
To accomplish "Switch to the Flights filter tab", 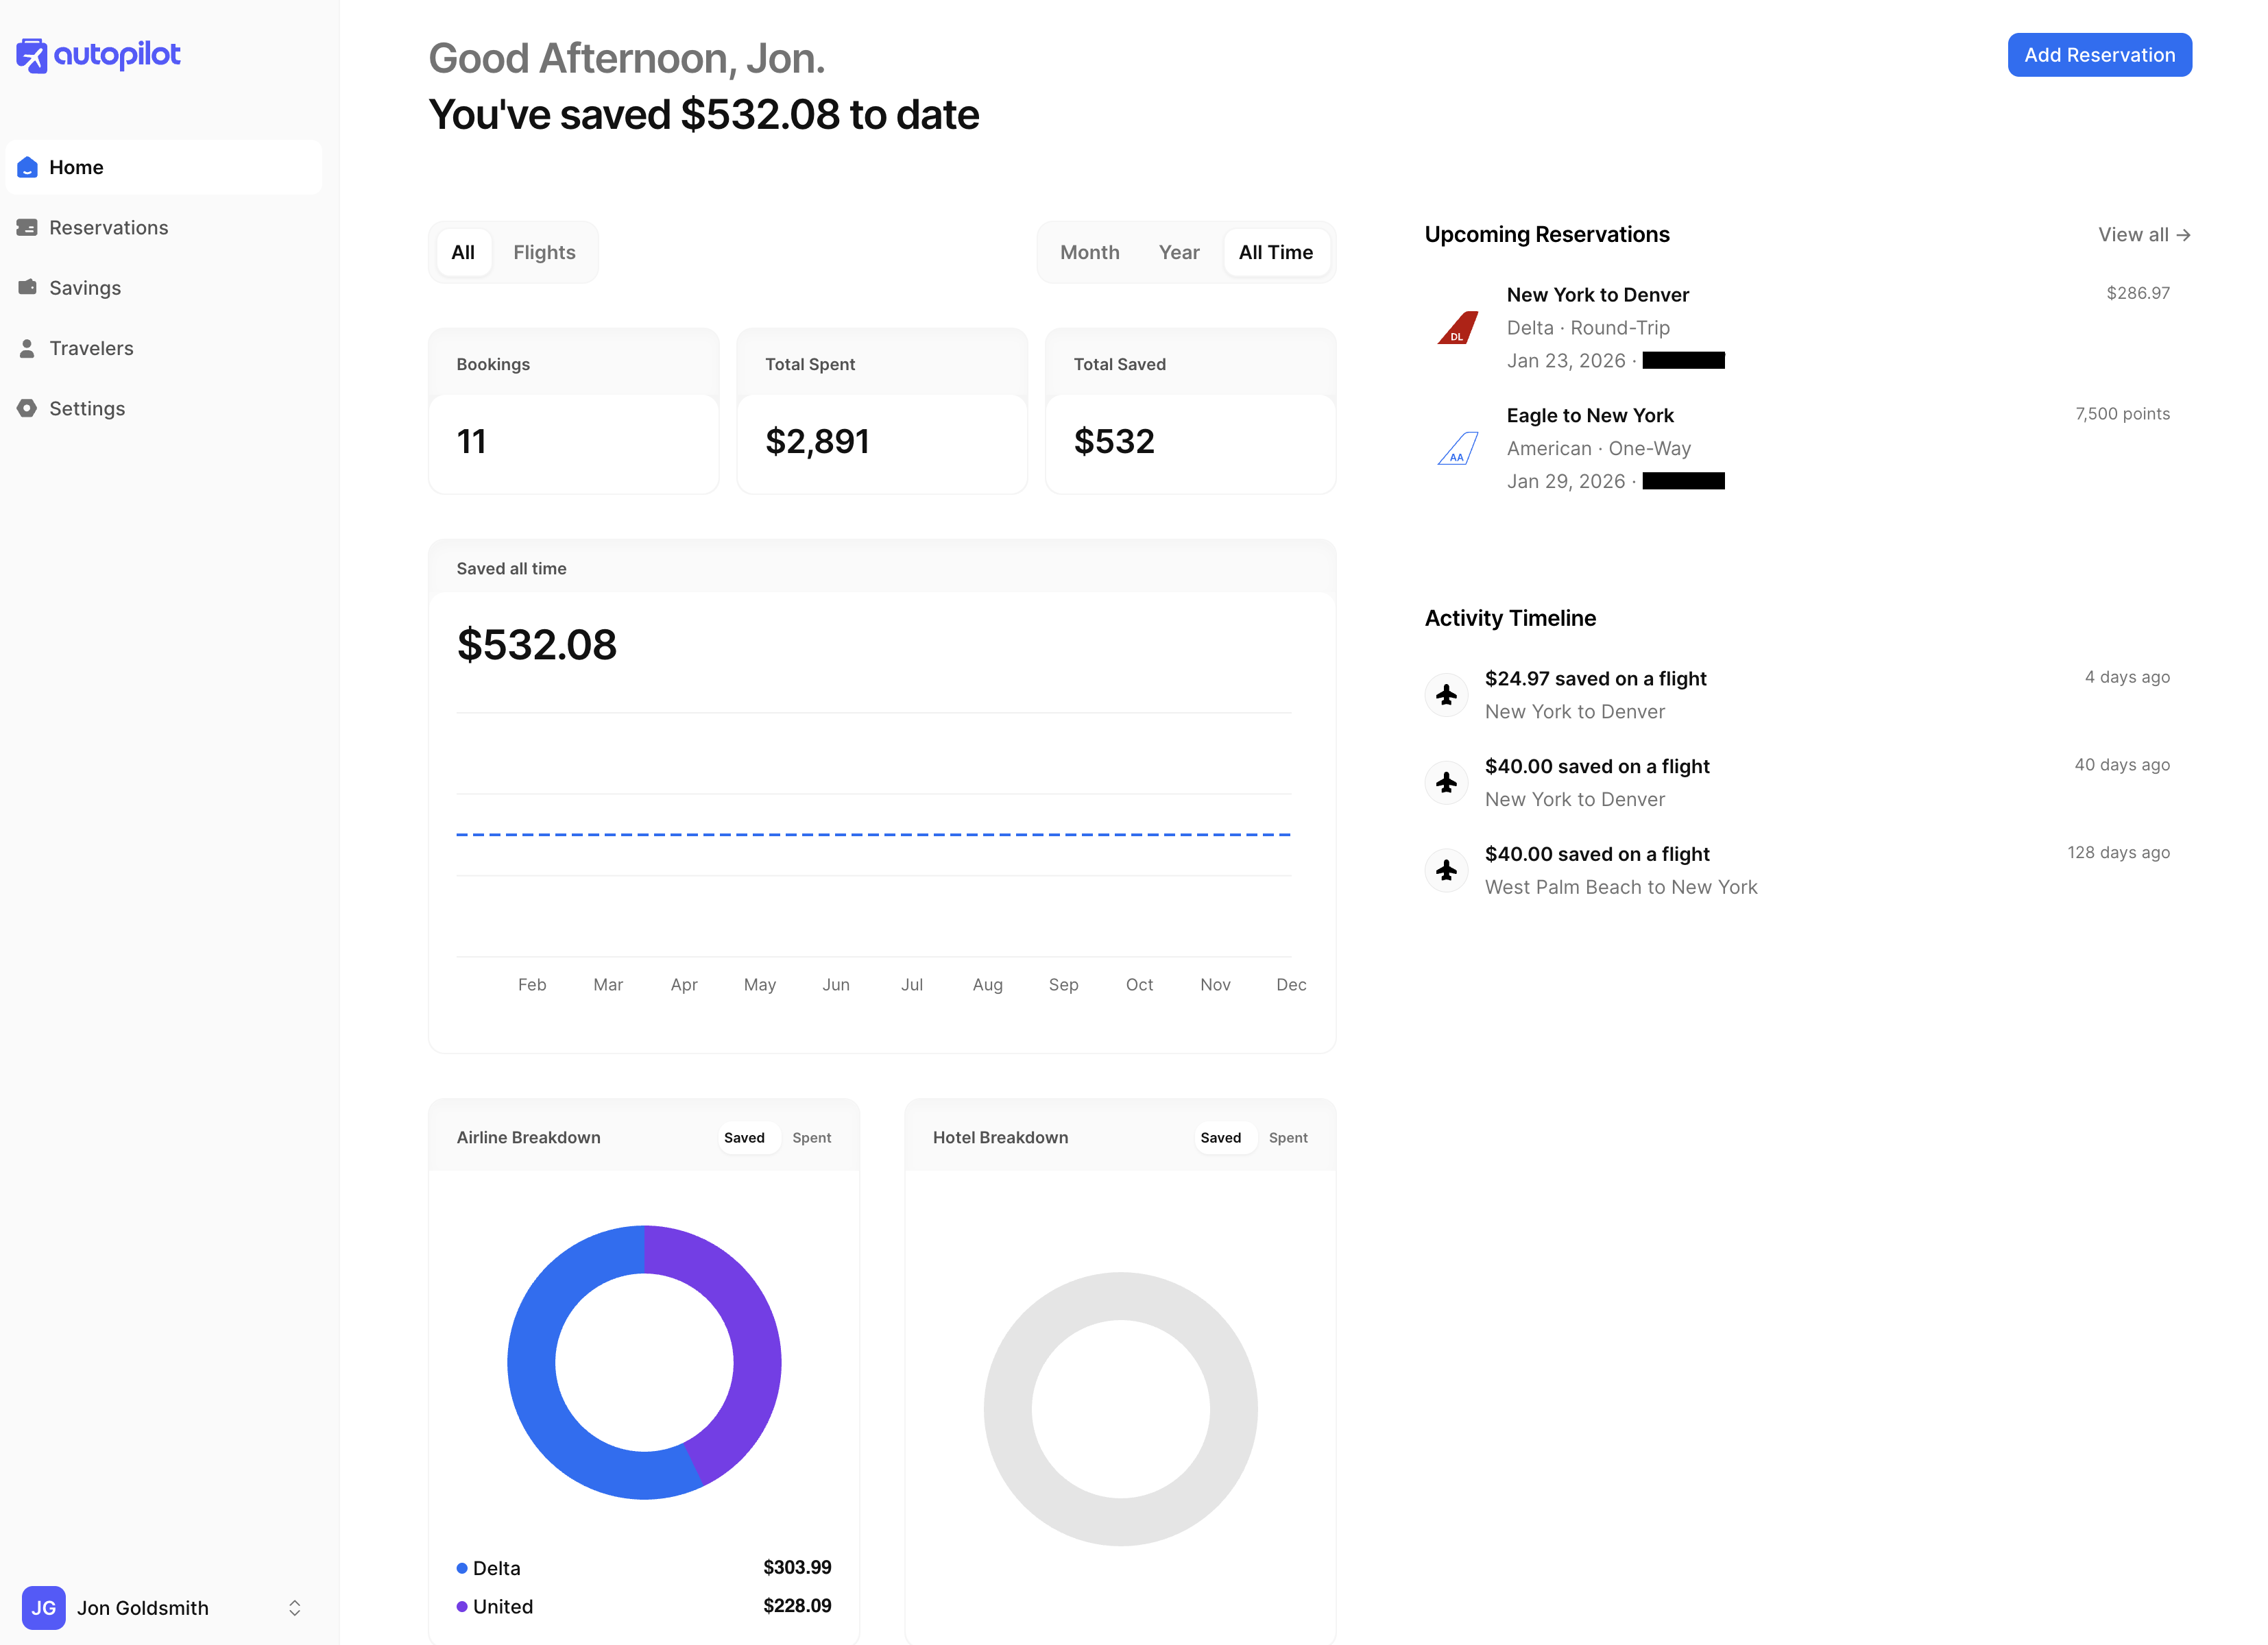I will pos(544,253).
